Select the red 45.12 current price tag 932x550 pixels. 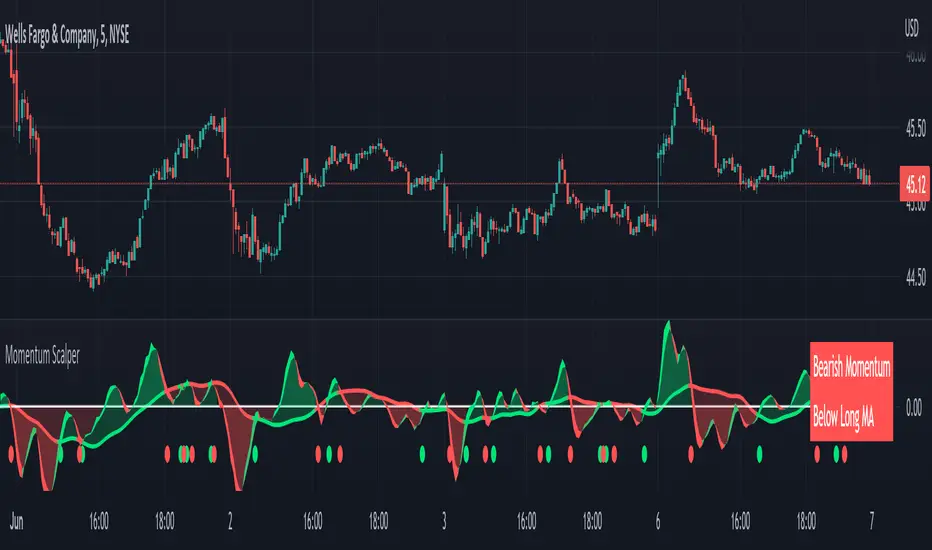point(915,184)
